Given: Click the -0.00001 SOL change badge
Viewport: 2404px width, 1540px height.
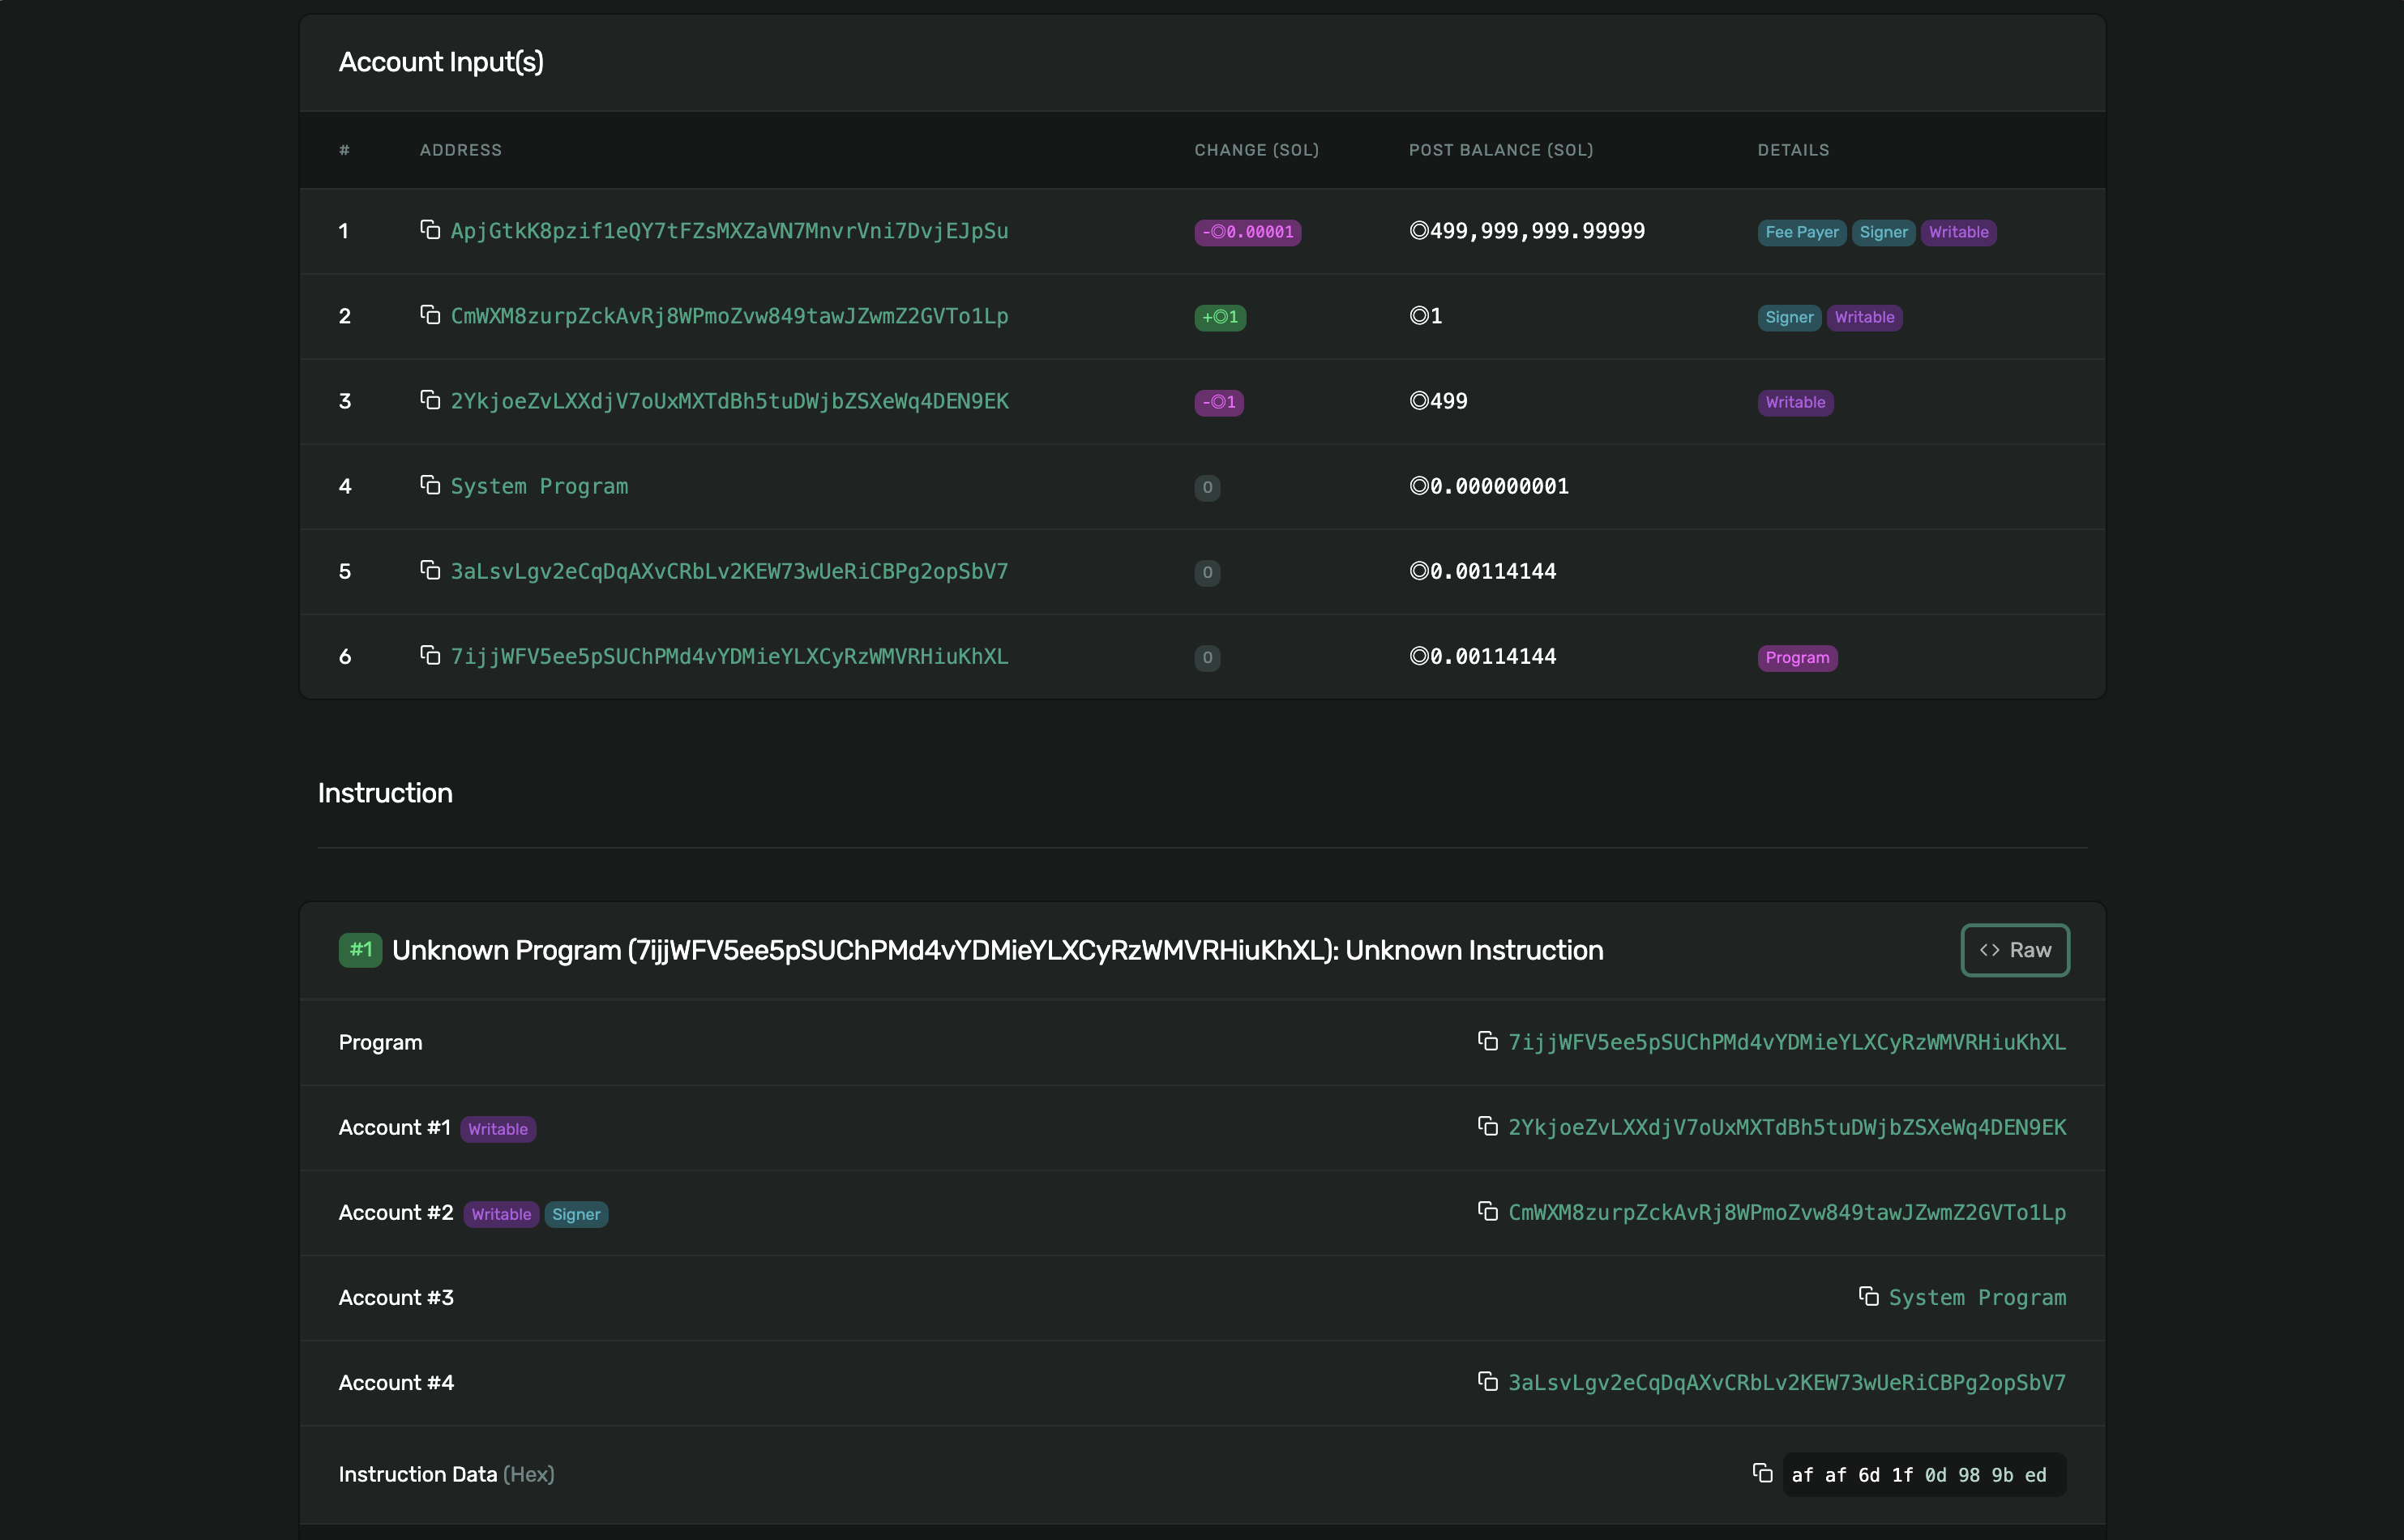Looking at the screenshot, I should tap(1247, 232).
